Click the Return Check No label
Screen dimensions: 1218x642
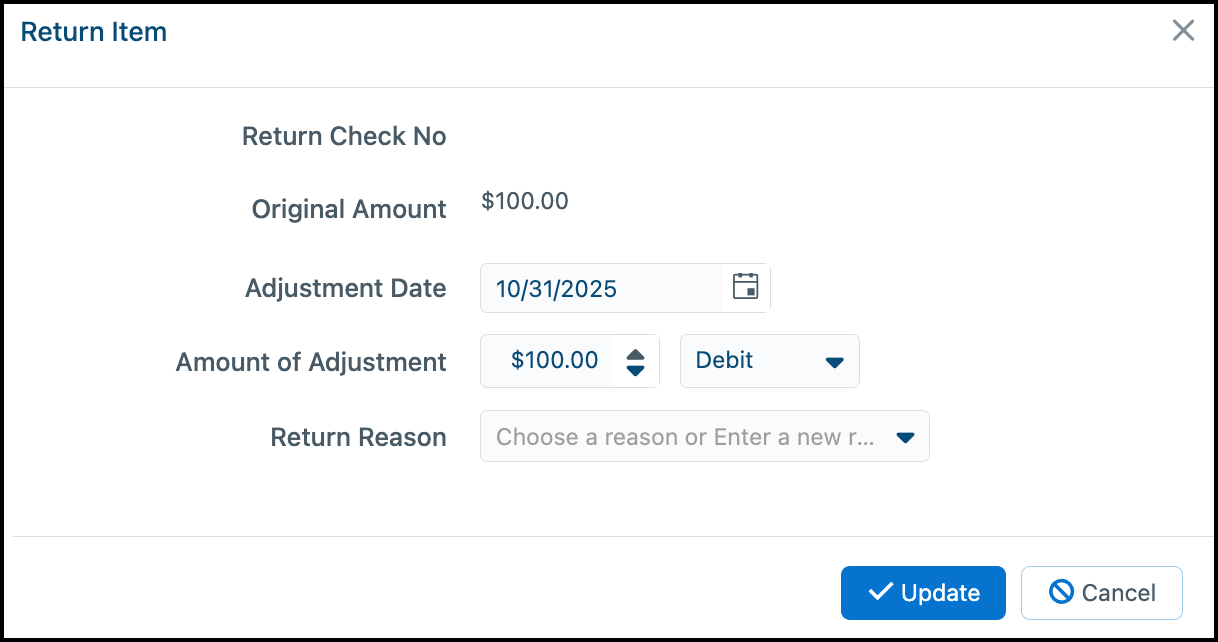coord(344,136)
